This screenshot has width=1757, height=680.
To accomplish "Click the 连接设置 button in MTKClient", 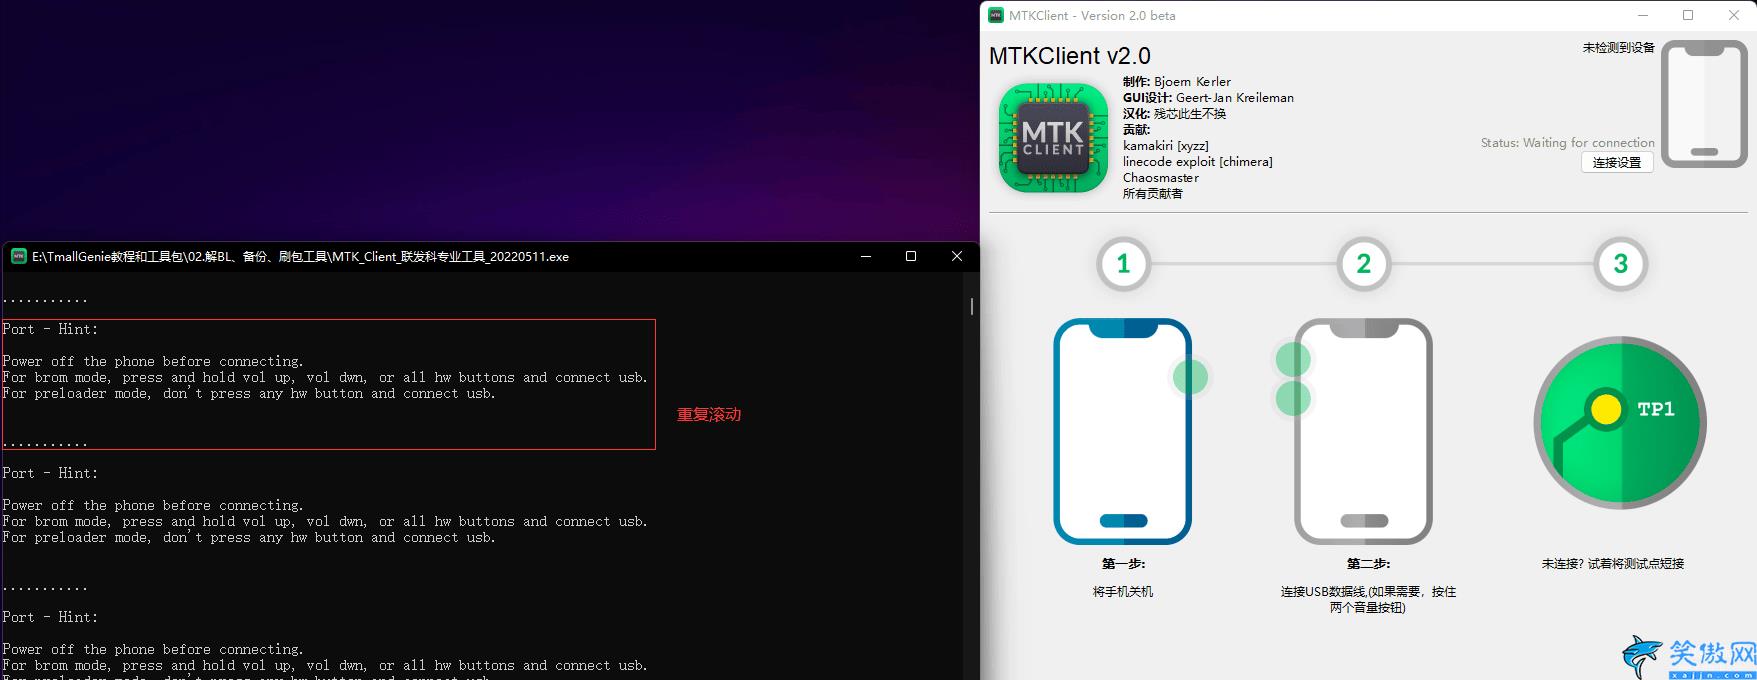I will 1617,162.
